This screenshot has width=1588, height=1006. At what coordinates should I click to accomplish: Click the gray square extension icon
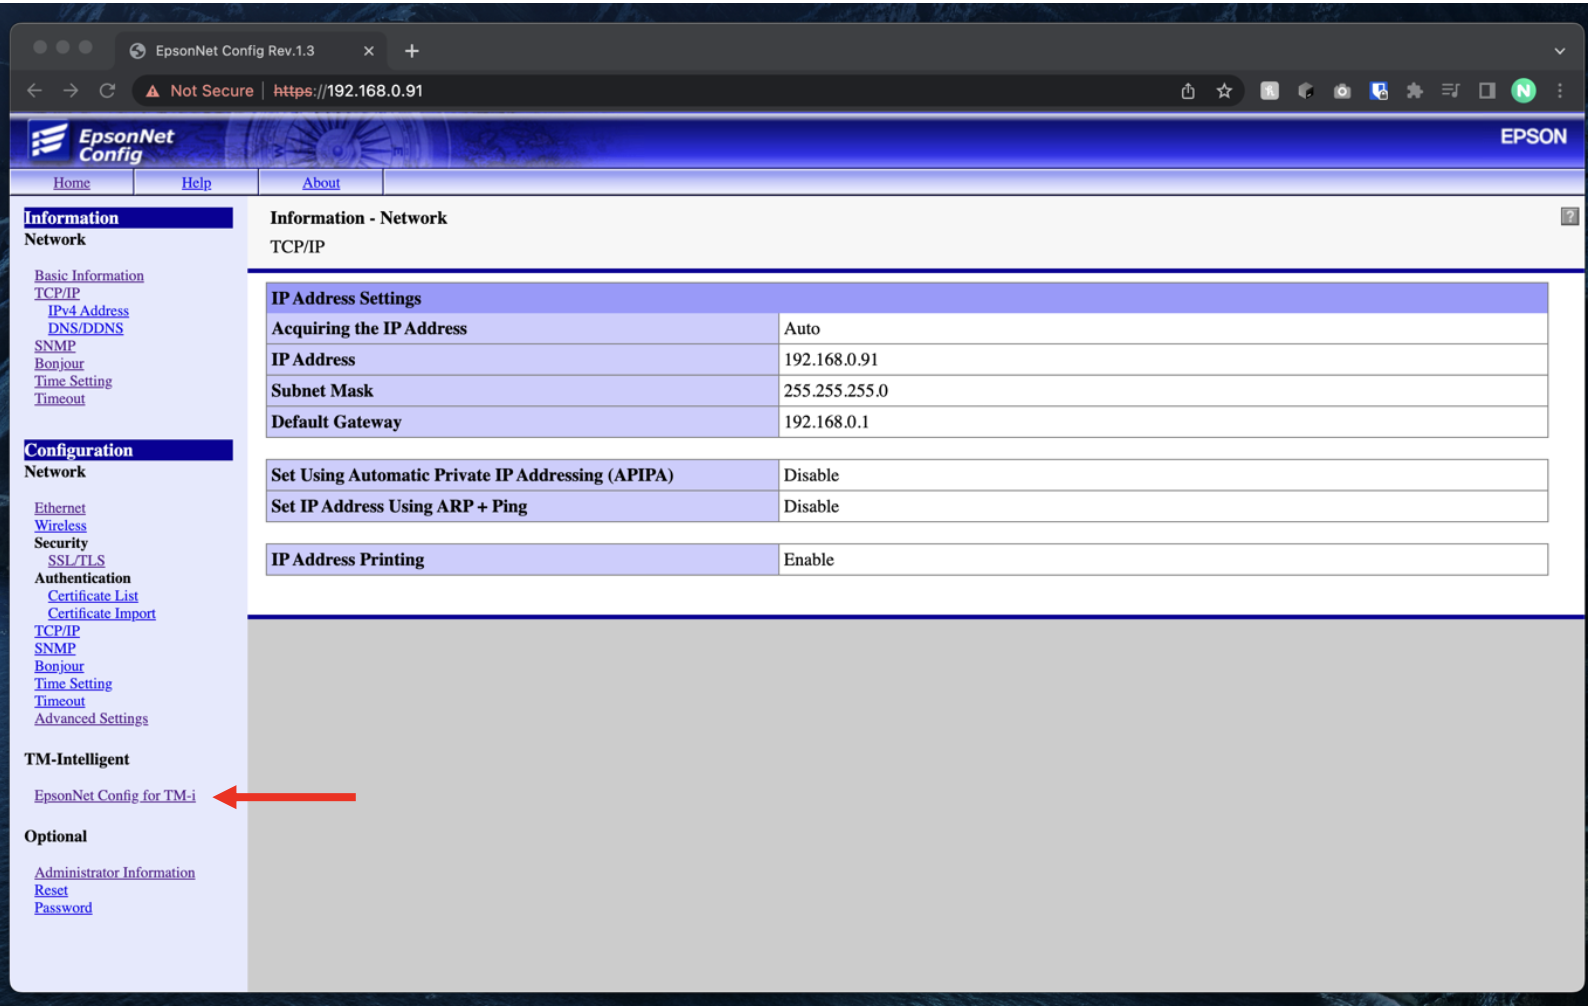(x=1269, y=91)
